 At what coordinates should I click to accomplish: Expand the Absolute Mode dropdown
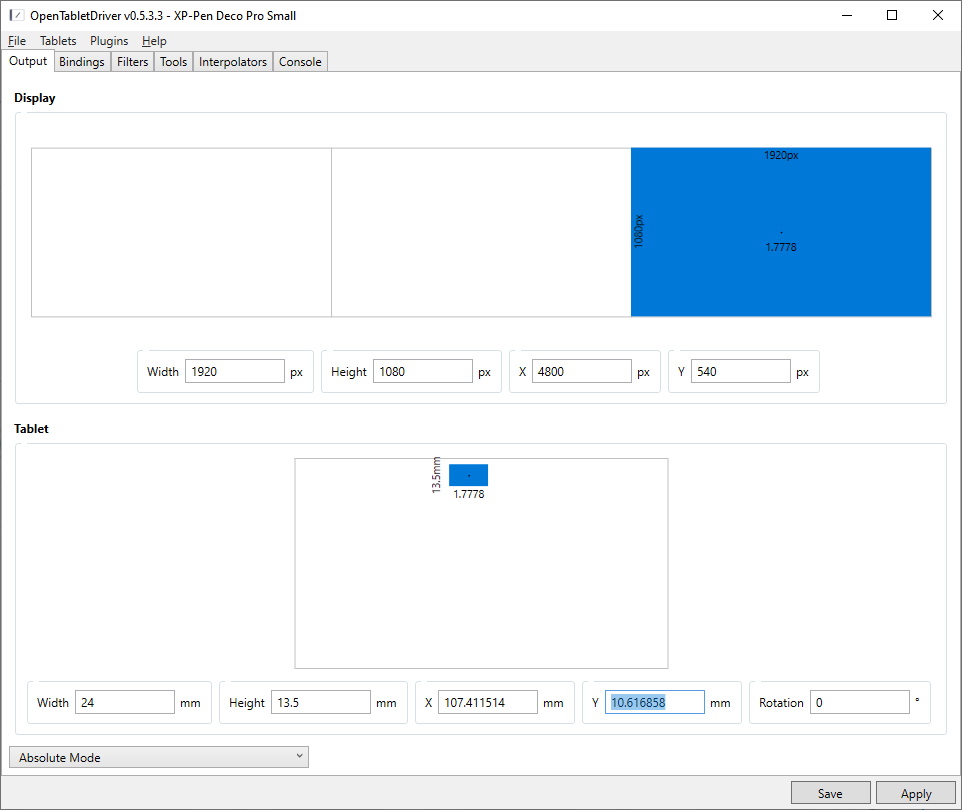159,757
